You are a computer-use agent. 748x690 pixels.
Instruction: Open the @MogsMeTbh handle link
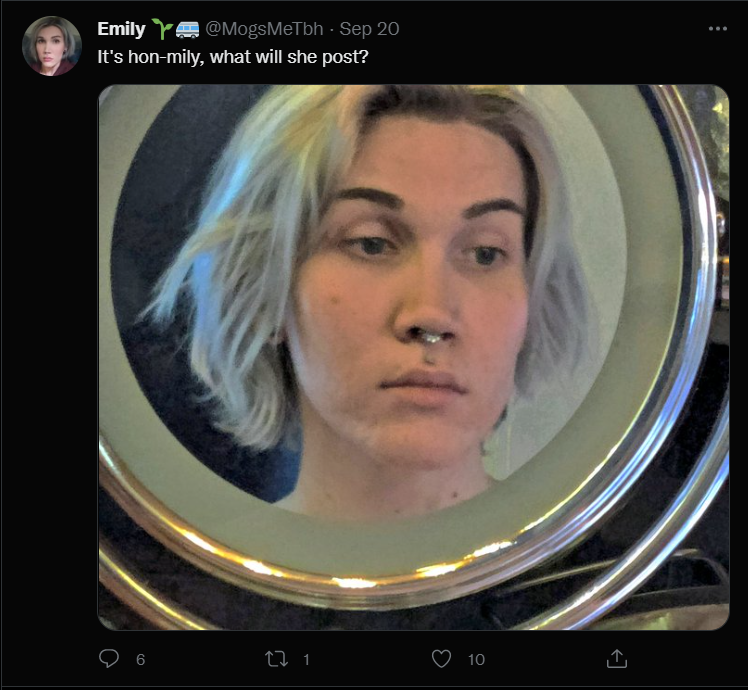pyautogui.click(x=264, y=29)
